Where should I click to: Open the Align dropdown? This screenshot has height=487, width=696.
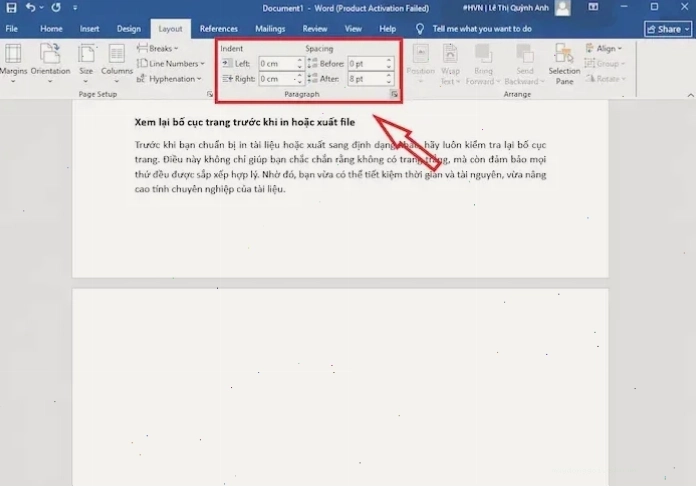604,48
